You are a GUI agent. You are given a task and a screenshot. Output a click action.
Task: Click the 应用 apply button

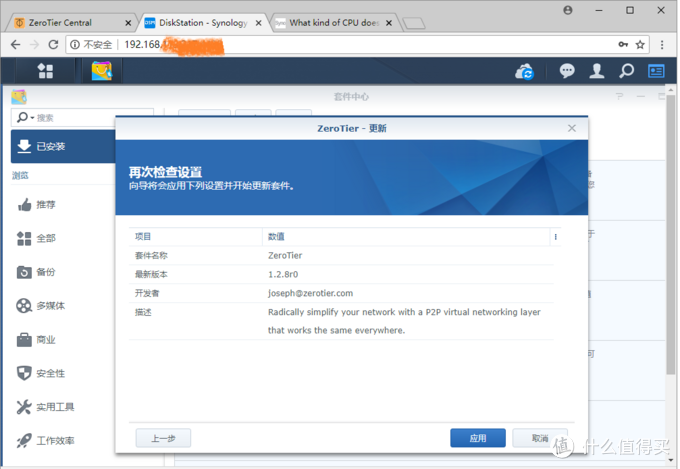(x=478, y=438)
